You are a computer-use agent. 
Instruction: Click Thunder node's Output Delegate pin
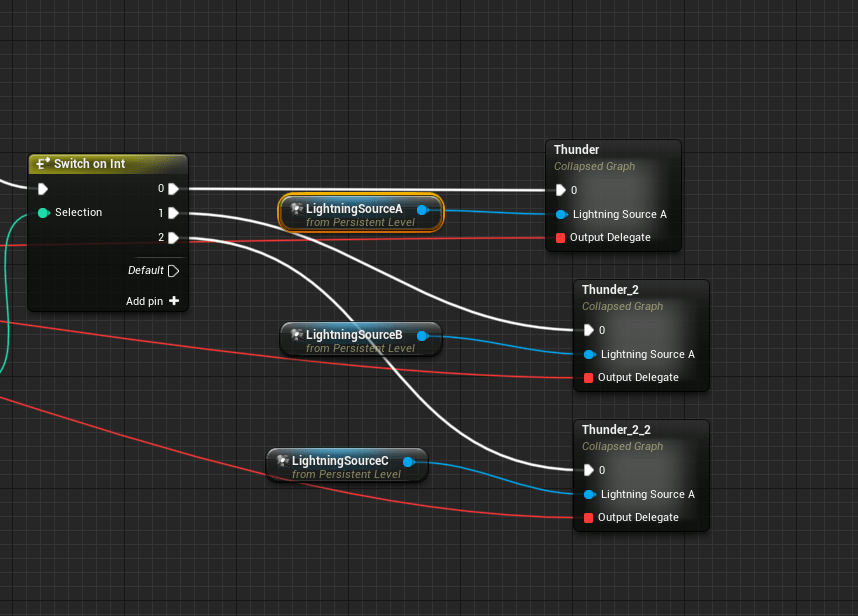click(x=560, y=238)
